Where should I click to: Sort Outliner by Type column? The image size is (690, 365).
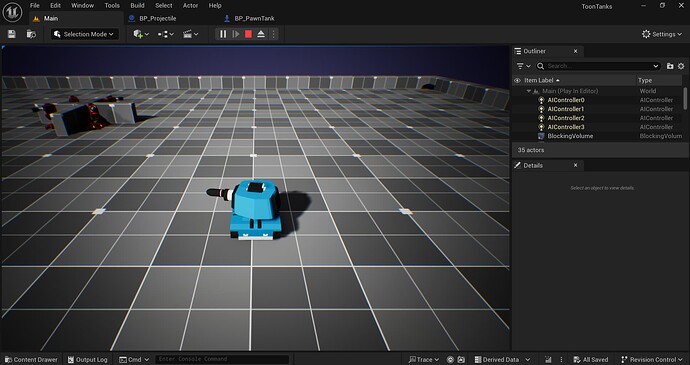[645, 80]
